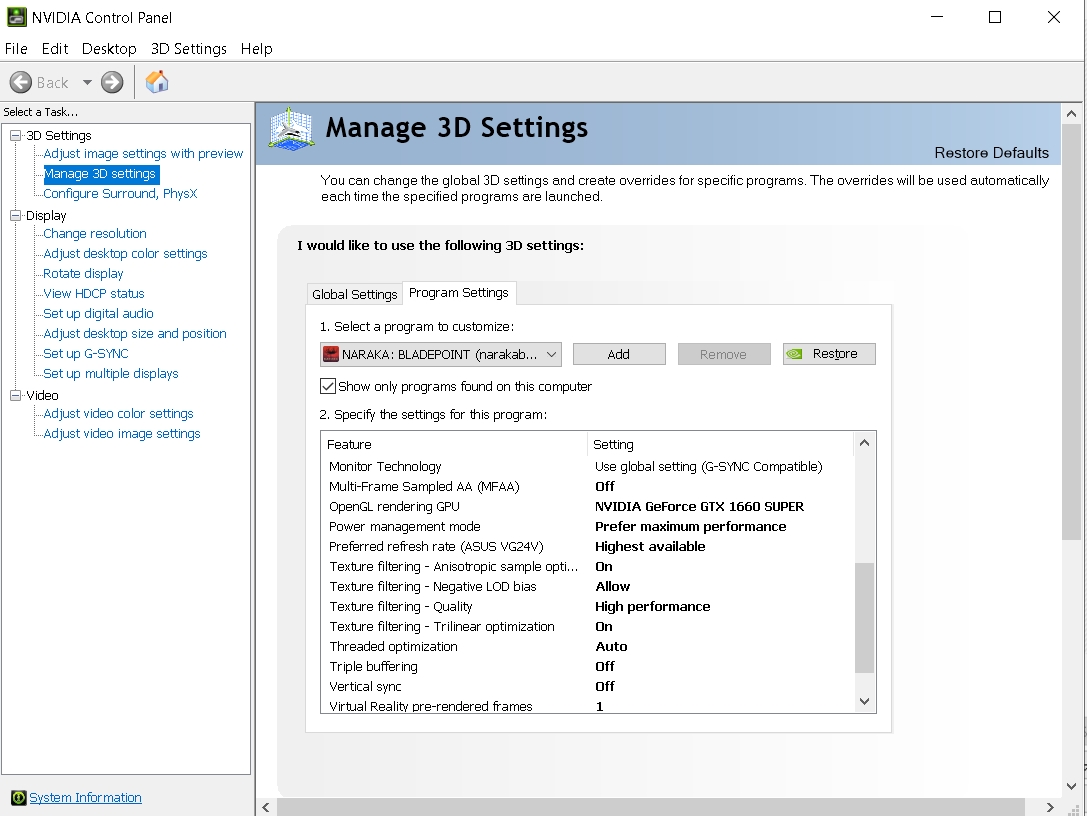Screen dimensions: 1087x816
Task: Open the Help menu
Action: (256, 49)
